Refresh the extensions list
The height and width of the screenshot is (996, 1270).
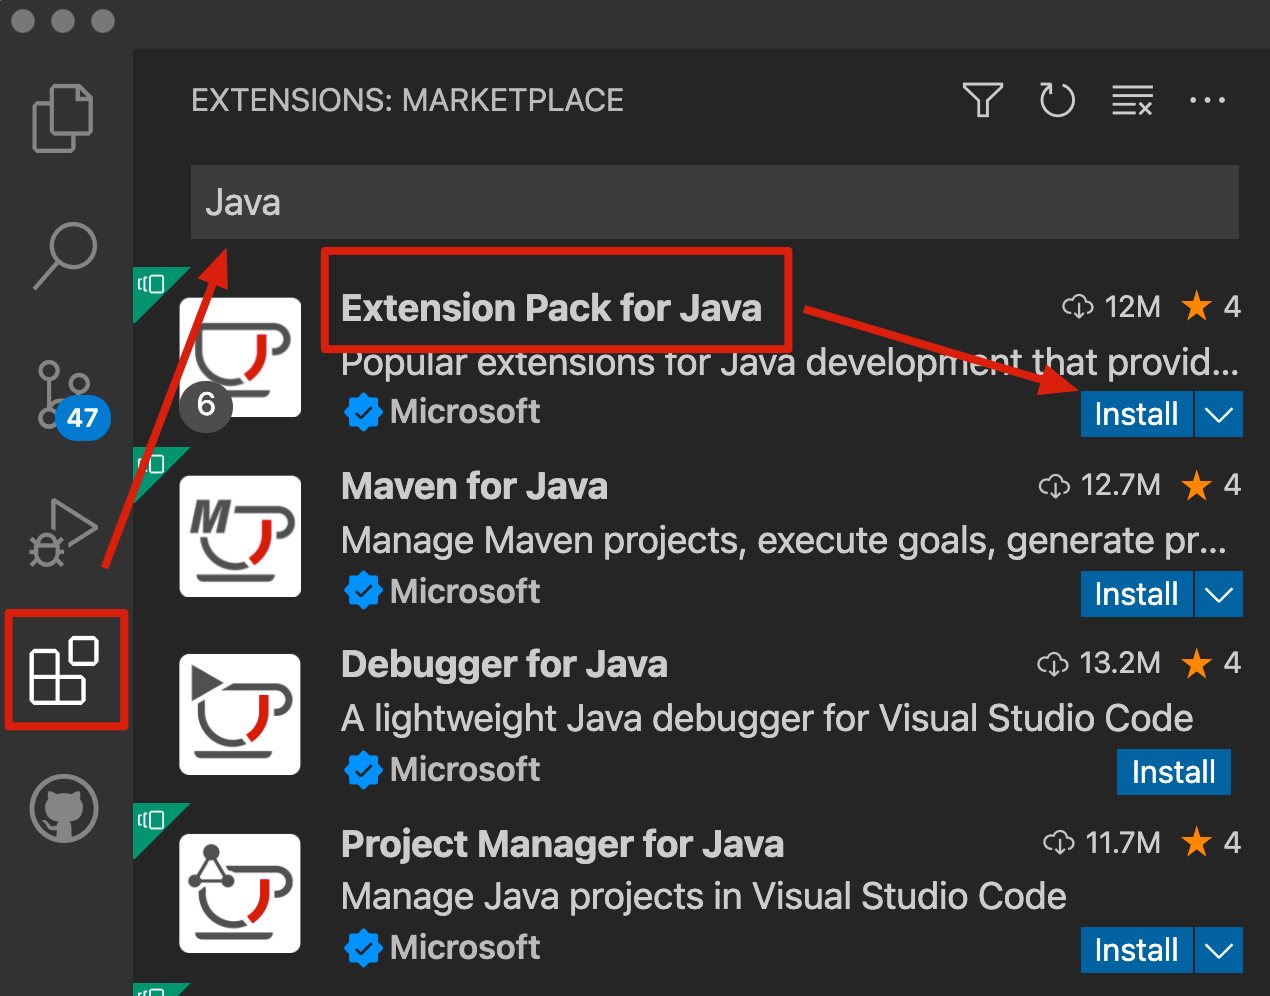pyautogui.click(x=1057, y=100)
